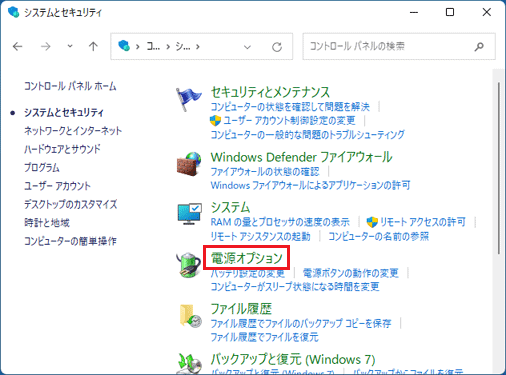The width and height of the screenshot is (506, 375).
Task: Open ネットワークとインターネット category
Action: click(73, 131)
